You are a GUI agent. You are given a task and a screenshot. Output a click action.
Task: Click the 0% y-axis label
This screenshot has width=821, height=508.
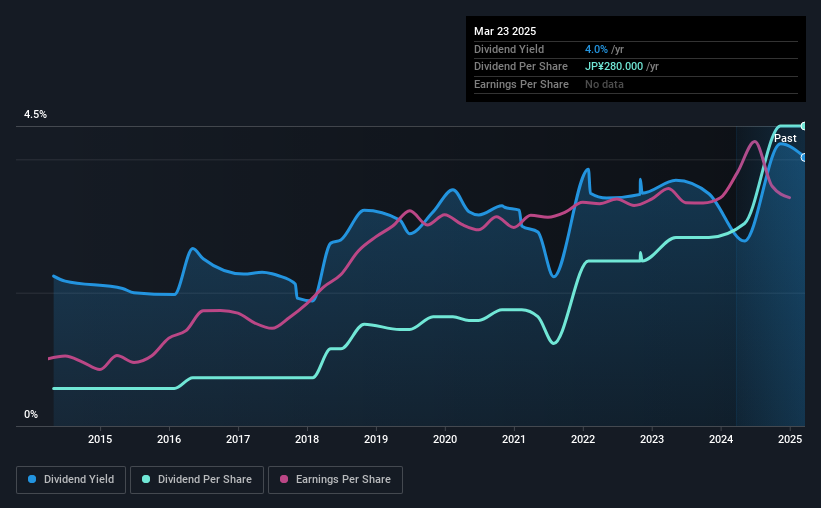click(31, 415)
